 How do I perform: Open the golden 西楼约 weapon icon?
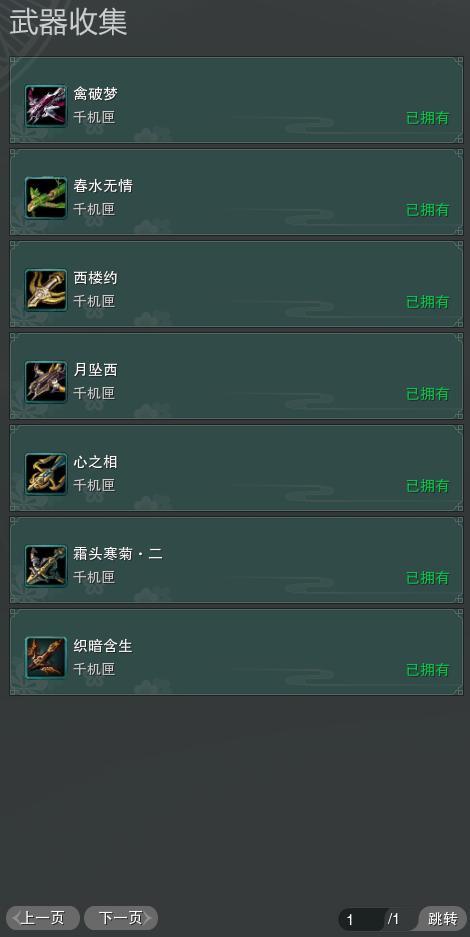(x=46, y=290)
